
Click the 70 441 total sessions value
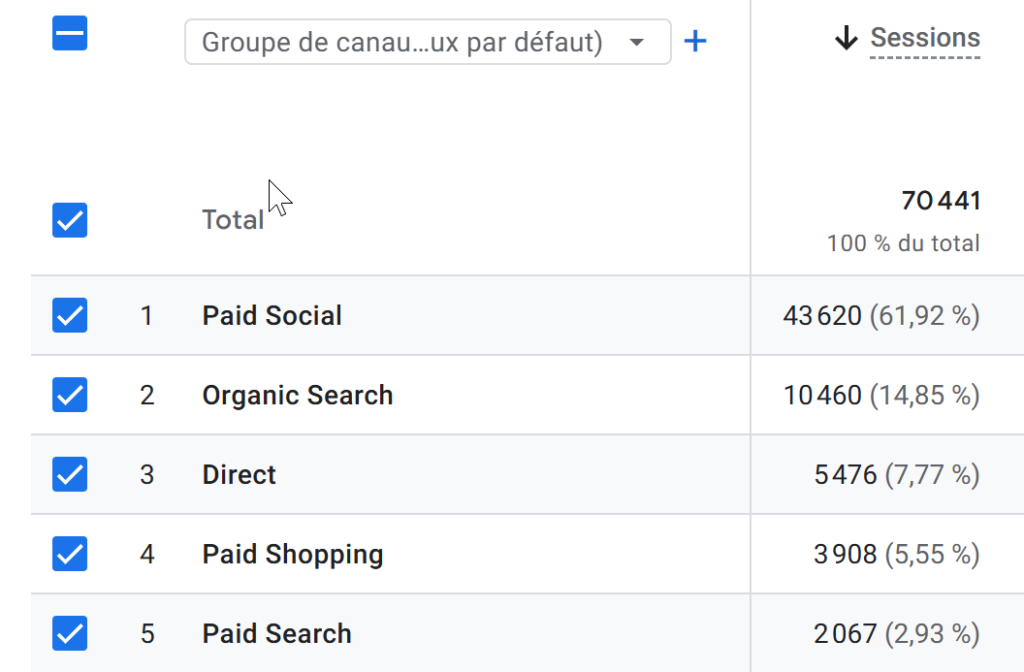coord(942,199)
